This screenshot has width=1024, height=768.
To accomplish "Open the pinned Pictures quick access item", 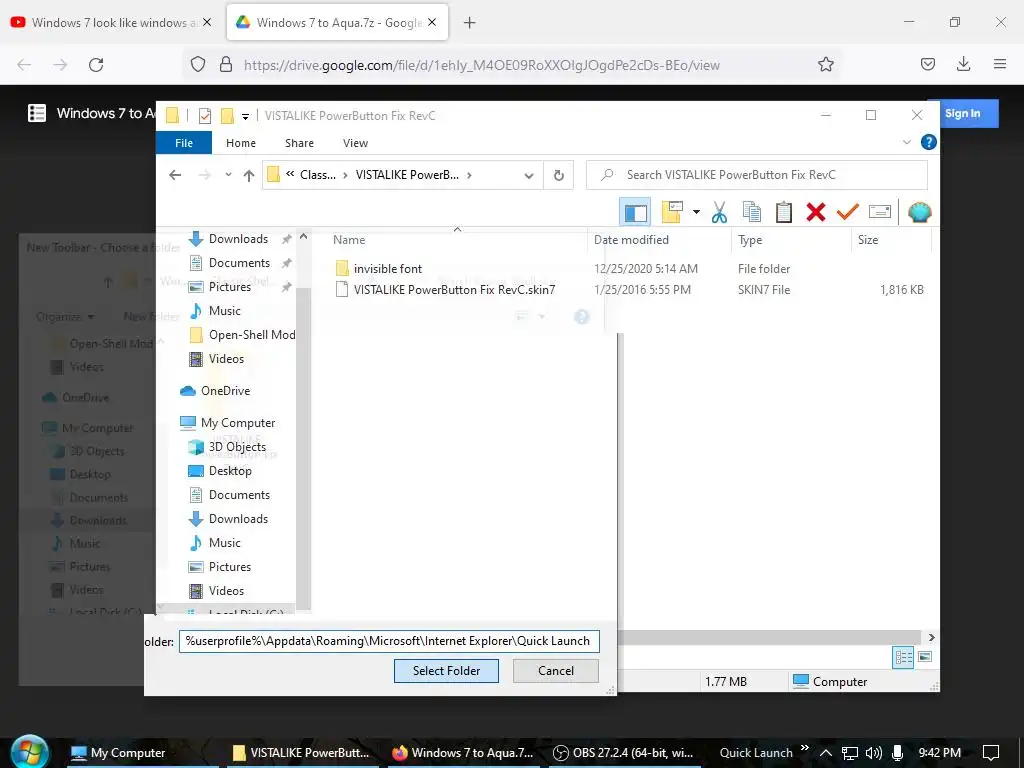I will 229,287.
